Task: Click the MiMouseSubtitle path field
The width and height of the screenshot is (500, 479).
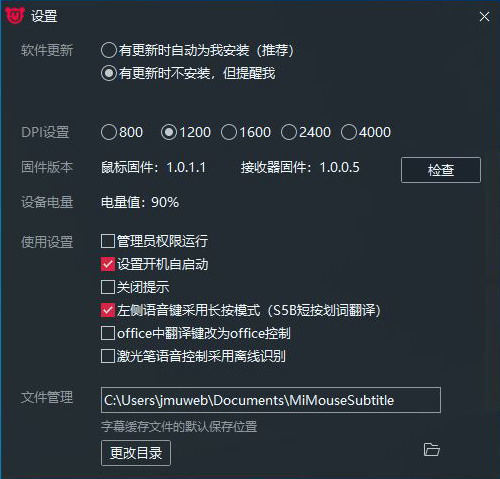Action: [271, 400]
